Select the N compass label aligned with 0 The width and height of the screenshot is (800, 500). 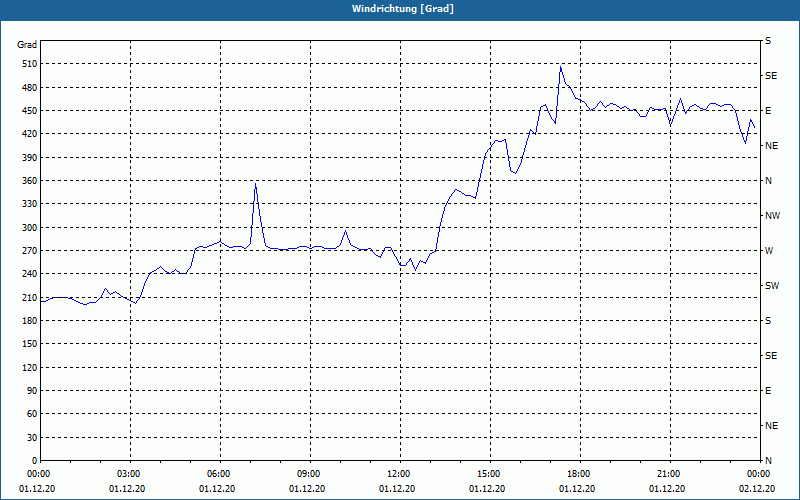point(768,461)
